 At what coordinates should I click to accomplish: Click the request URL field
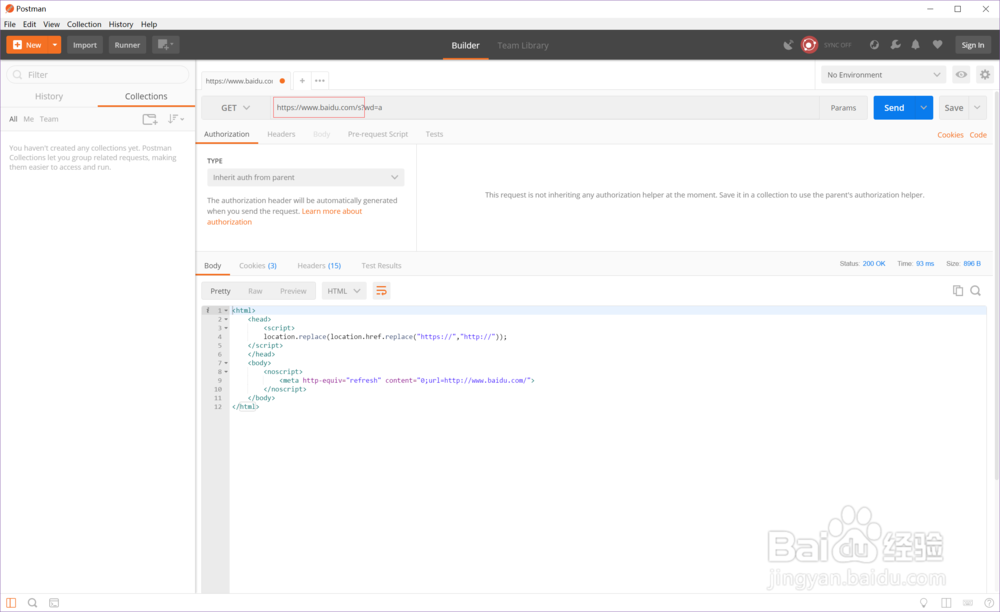point(545,108)
